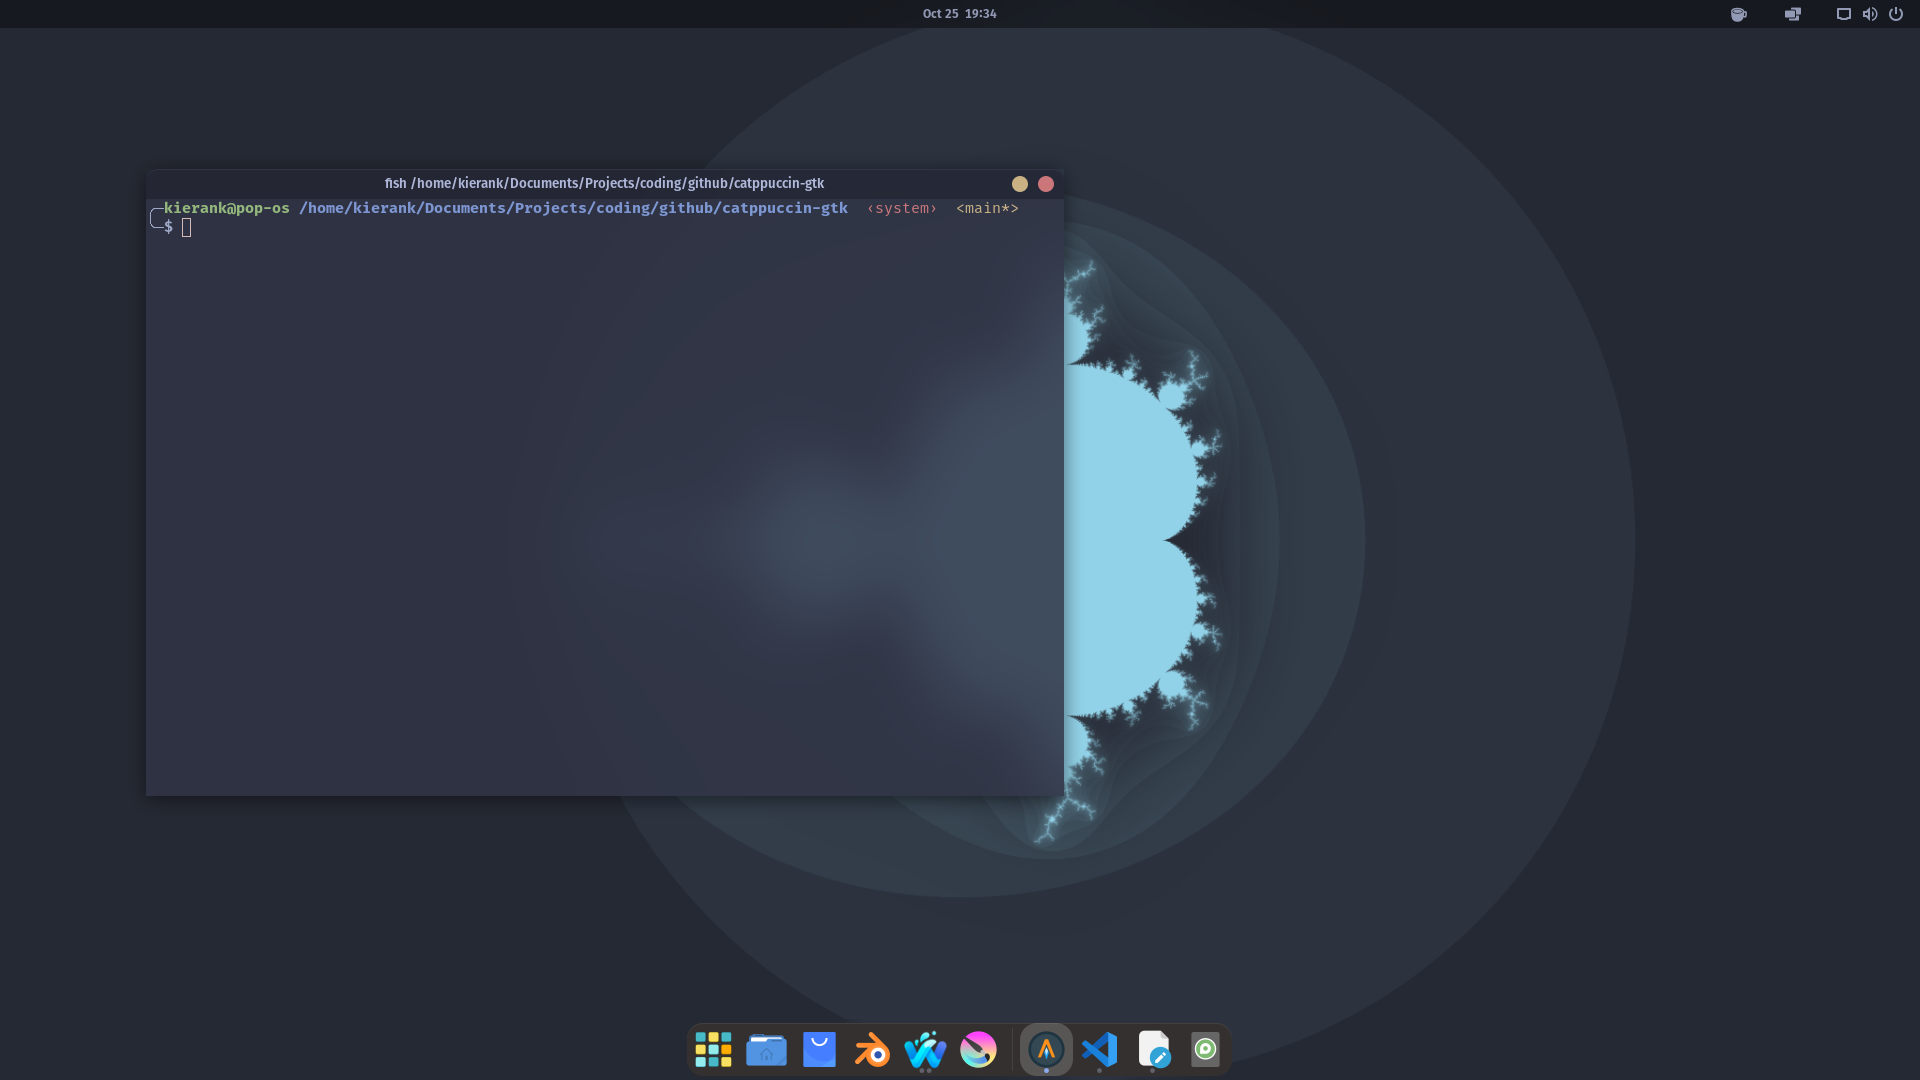This screenshot has width=1920, height=1080.
Task: Toggle the caffeine coffee cup indicator
Action: click(x=1739, y=14)
